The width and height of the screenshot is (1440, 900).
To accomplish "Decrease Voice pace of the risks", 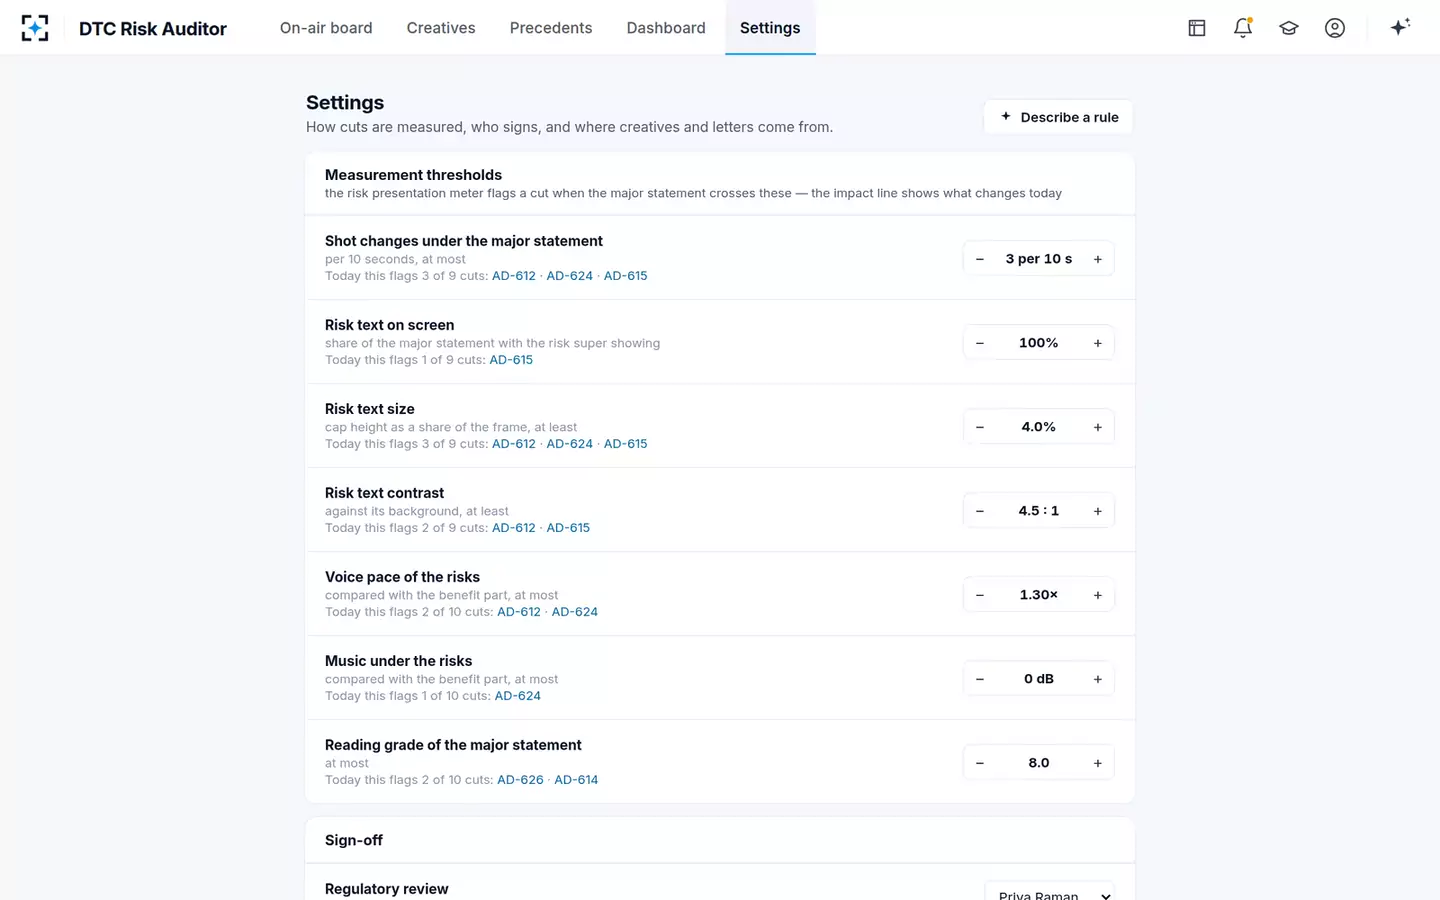I will (980, 595).
